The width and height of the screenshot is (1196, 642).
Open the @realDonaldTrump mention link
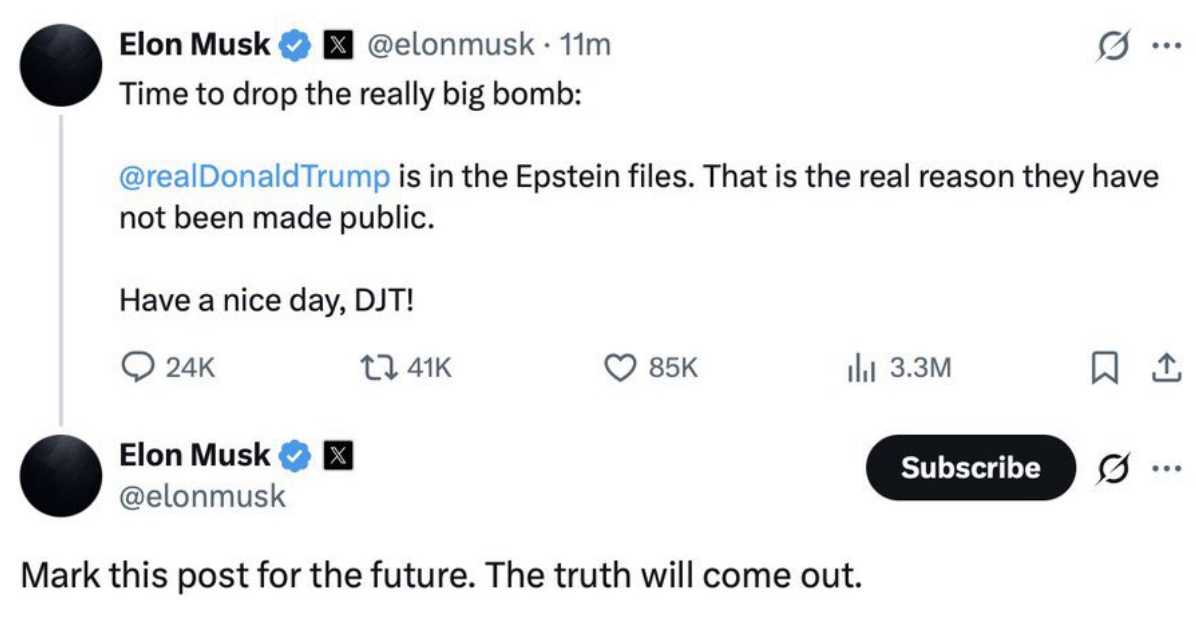[254, 178]
